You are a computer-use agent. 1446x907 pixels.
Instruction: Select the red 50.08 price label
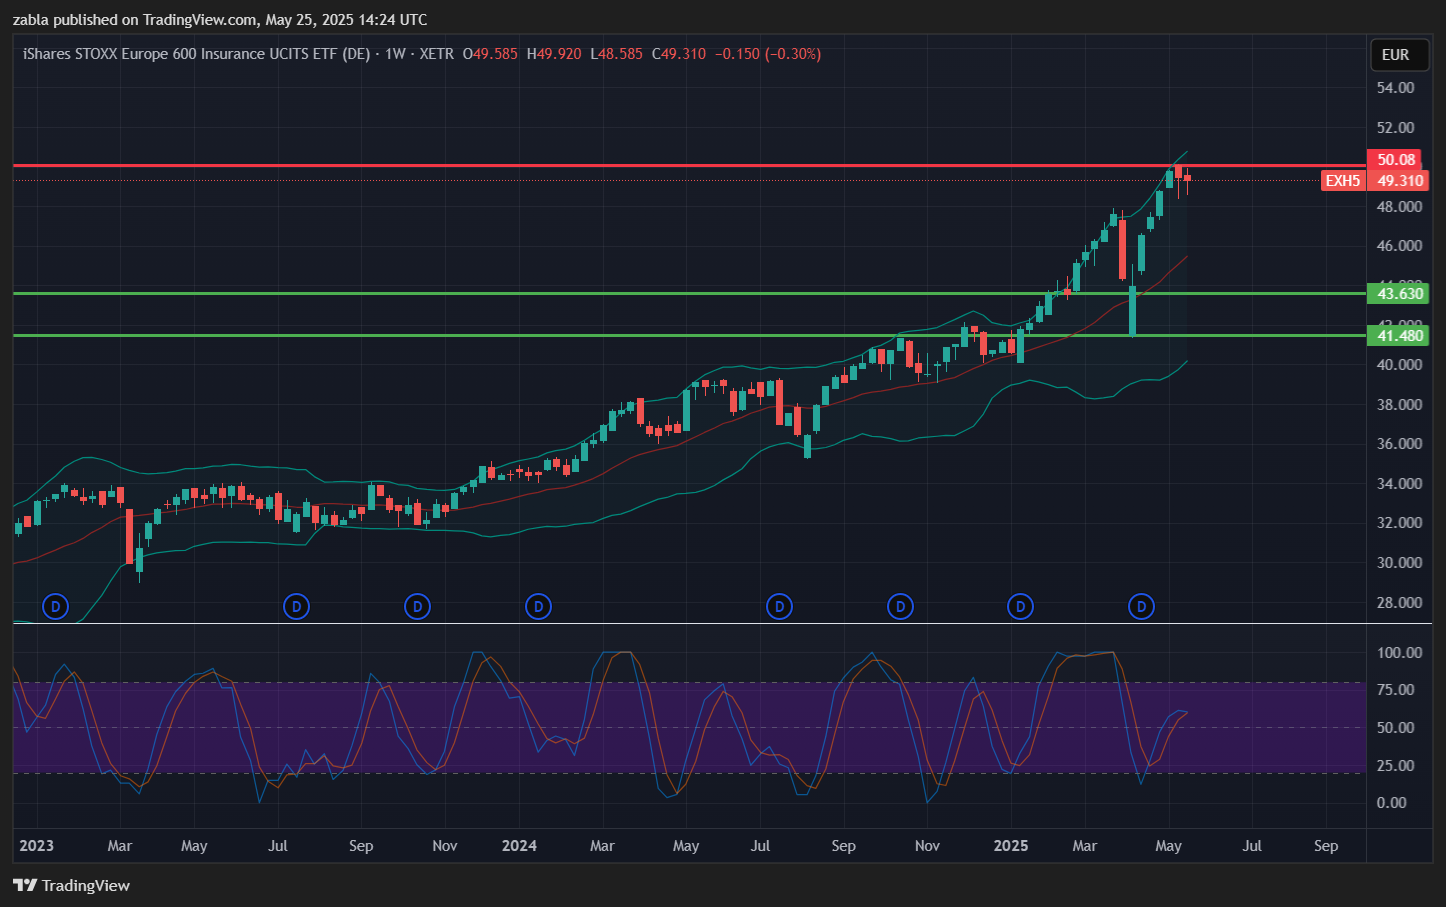pos(1396,160)
